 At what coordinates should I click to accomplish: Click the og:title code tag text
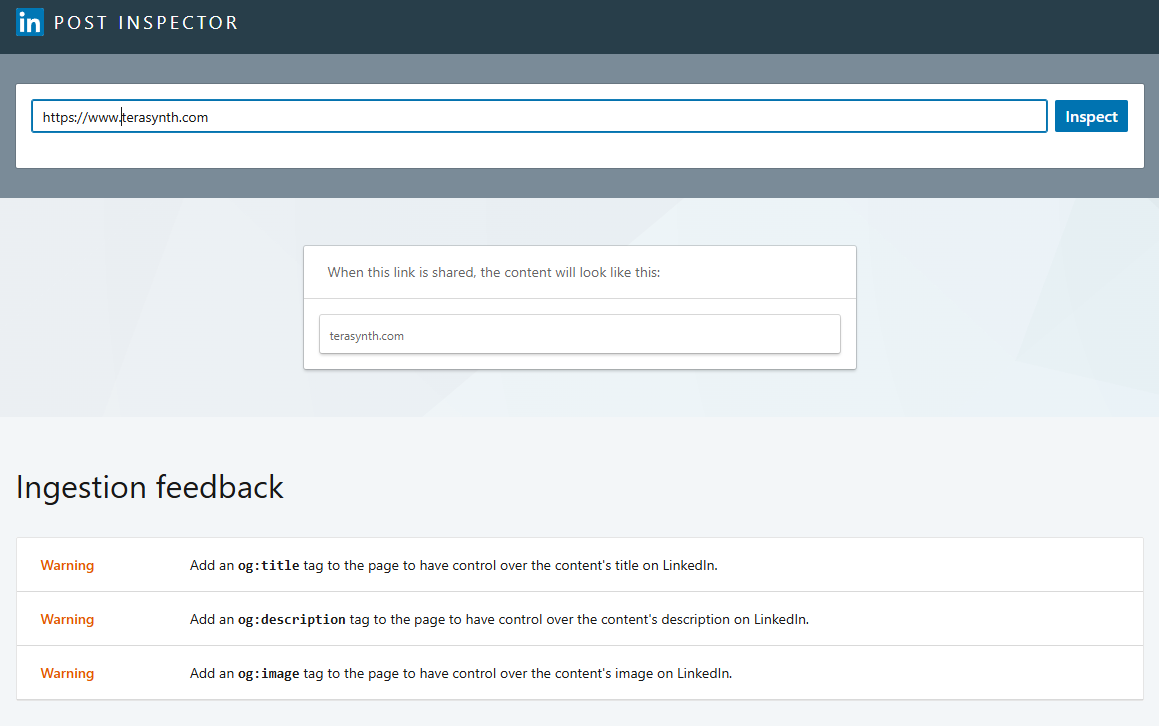point(268,565)
